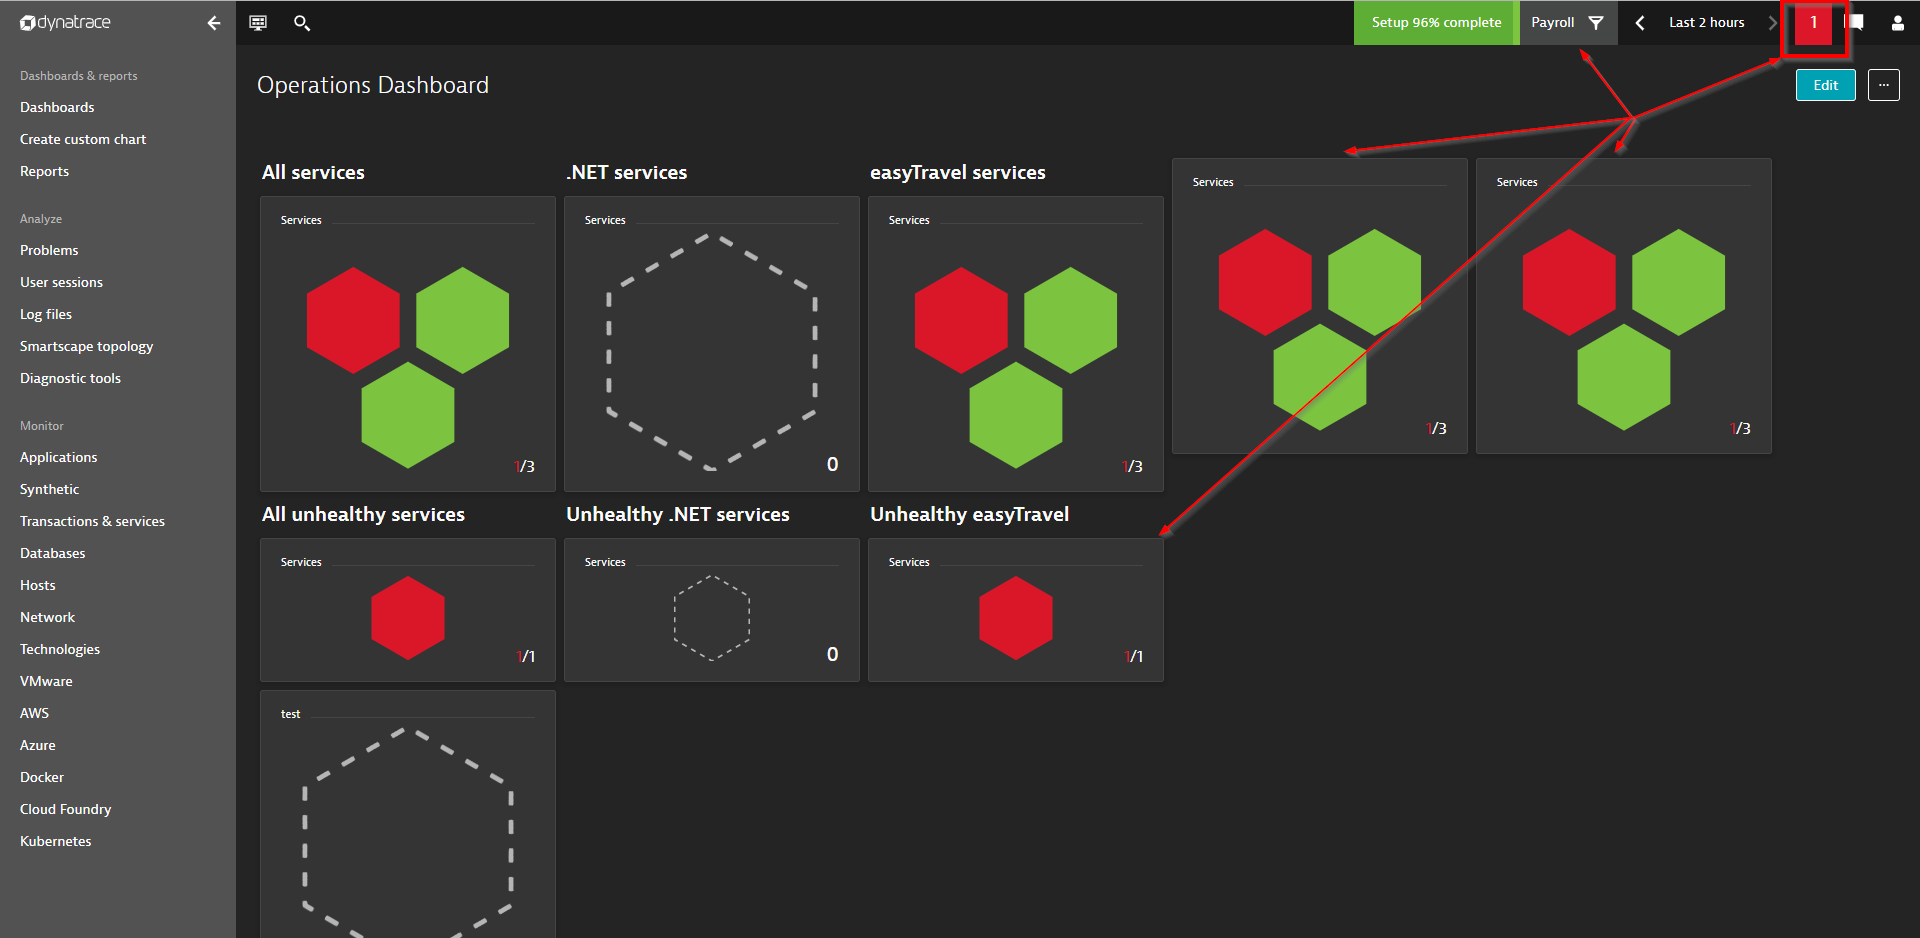Open Databases in sidebar
The height and width of the screenshot is (938, 1920).
[53, 553]
